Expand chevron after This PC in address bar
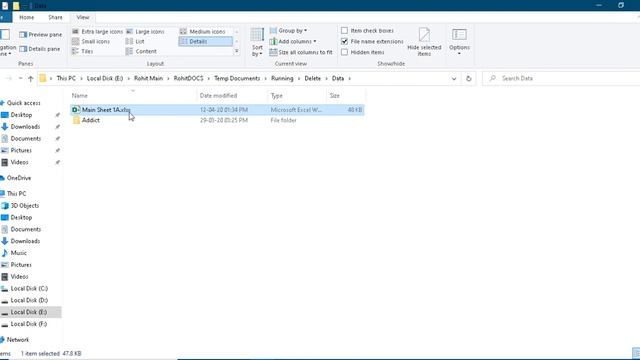Viewport: 640px width, 360px height. click(x=81, y=78)
